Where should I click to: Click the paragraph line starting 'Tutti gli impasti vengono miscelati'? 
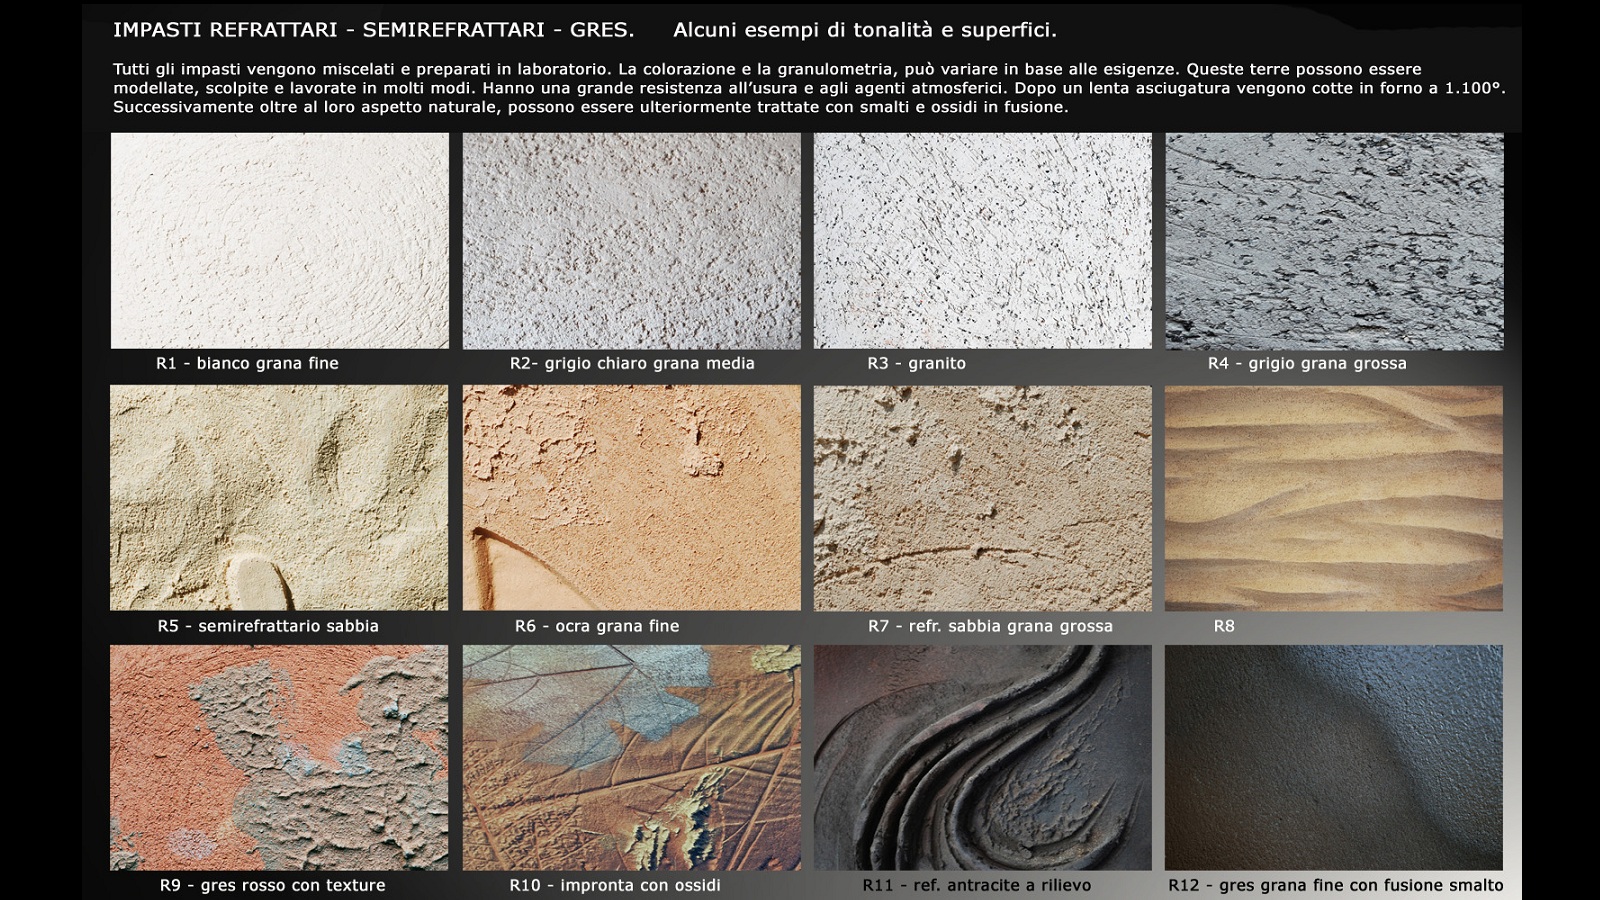[x=767, y=69]
